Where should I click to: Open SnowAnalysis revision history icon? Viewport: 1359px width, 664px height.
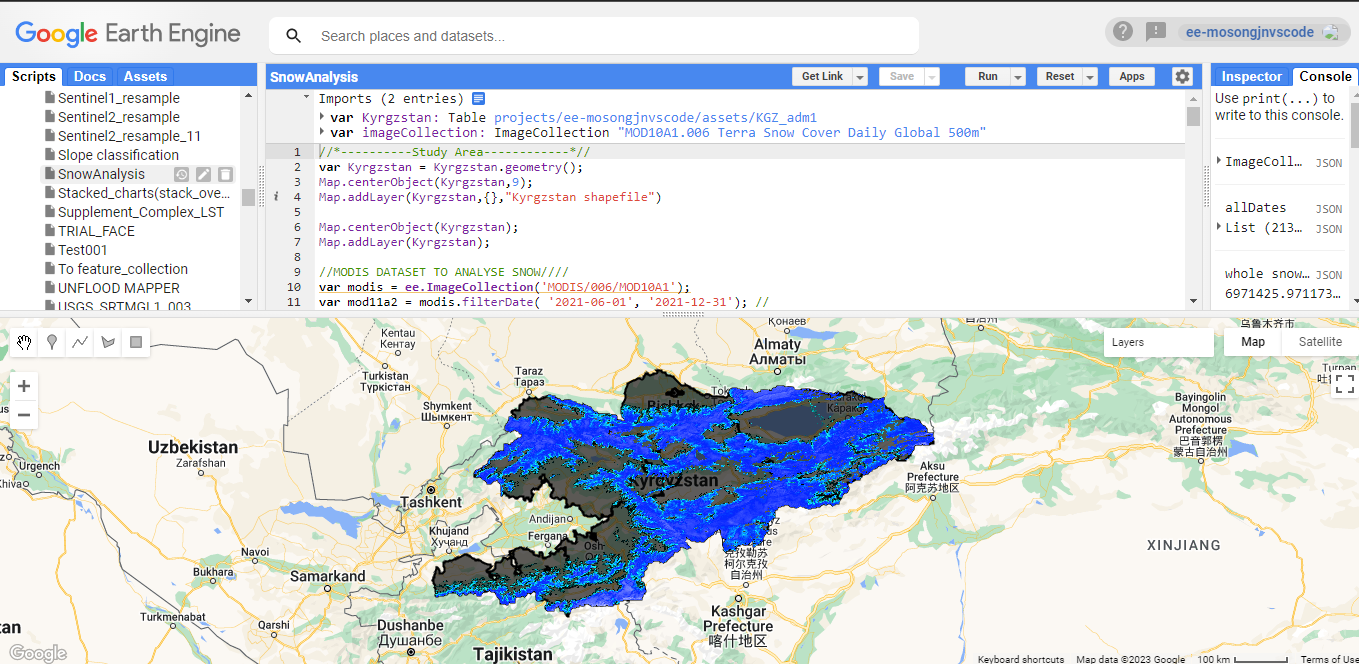click(182, 175)
